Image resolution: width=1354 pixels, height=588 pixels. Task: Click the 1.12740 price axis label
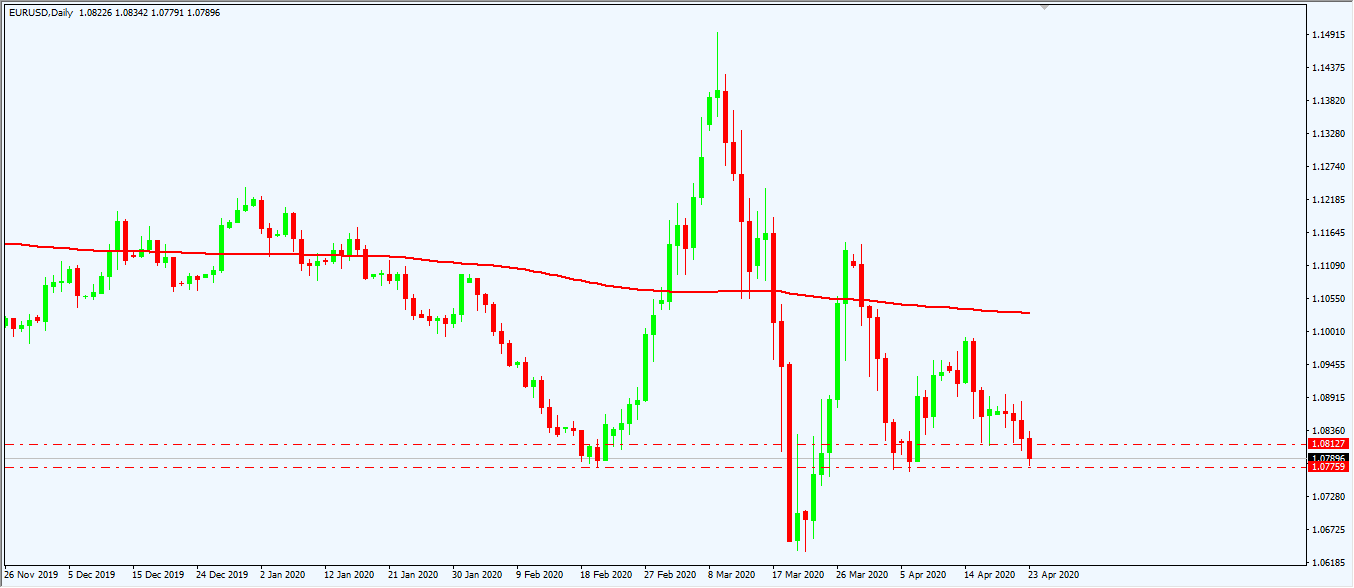pyautogui.click(x=1328, y=167)
